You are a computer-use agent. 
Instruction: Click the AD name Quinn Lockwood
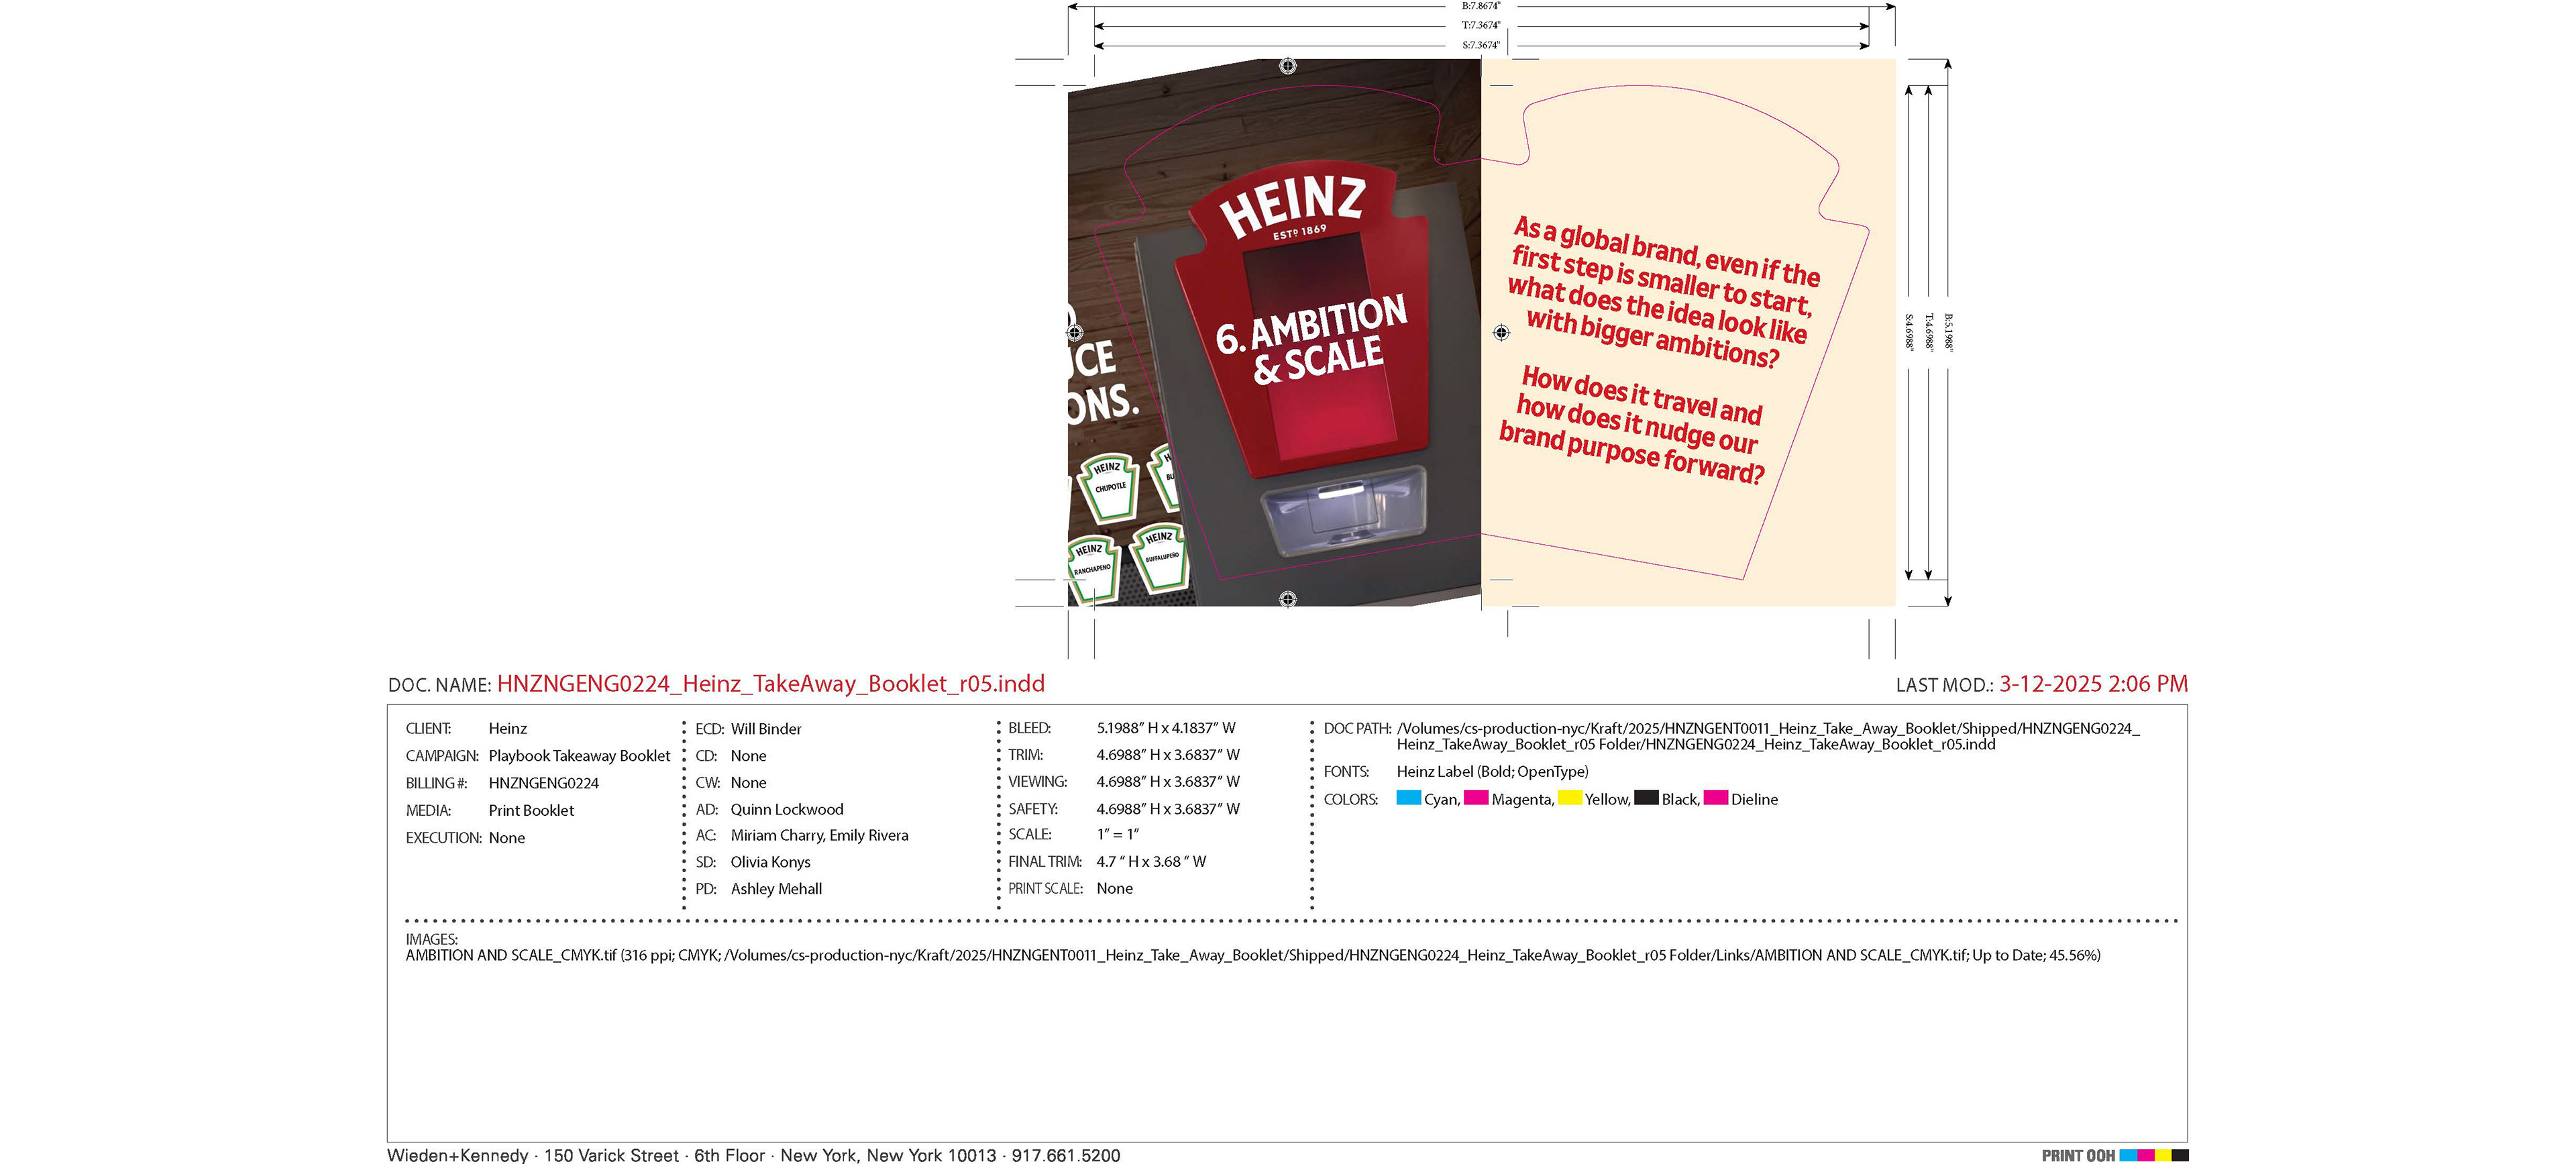(787, 809)
